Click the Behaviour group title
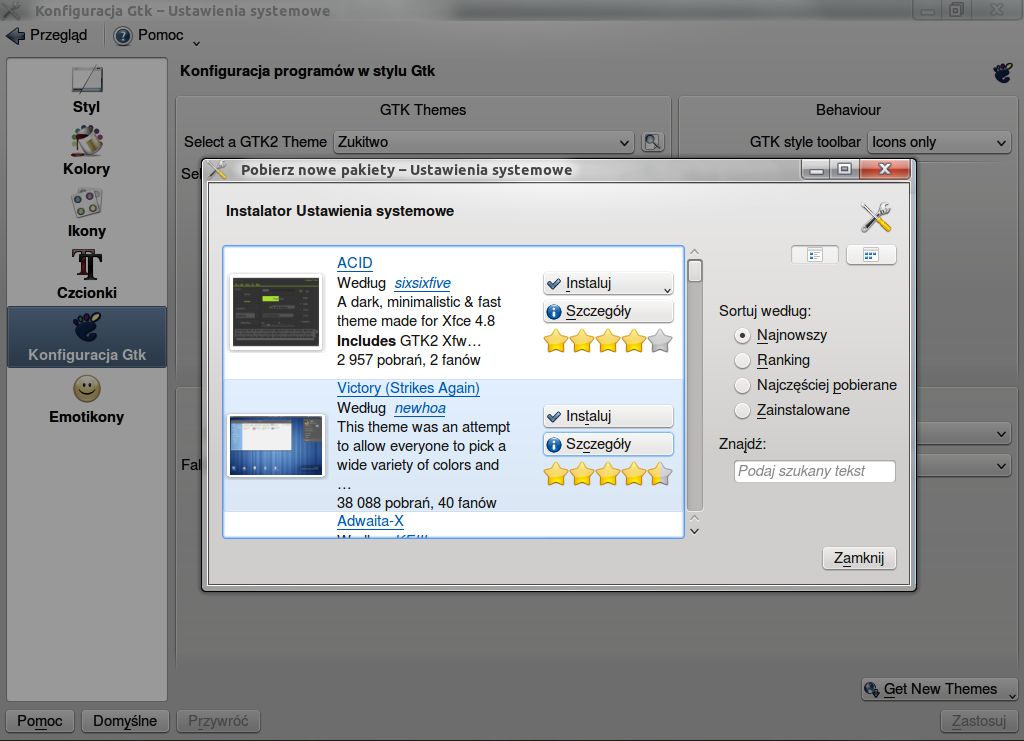The width and height of the screenshot is (1024, 741). pyautogui.click(x=848, y=110)
